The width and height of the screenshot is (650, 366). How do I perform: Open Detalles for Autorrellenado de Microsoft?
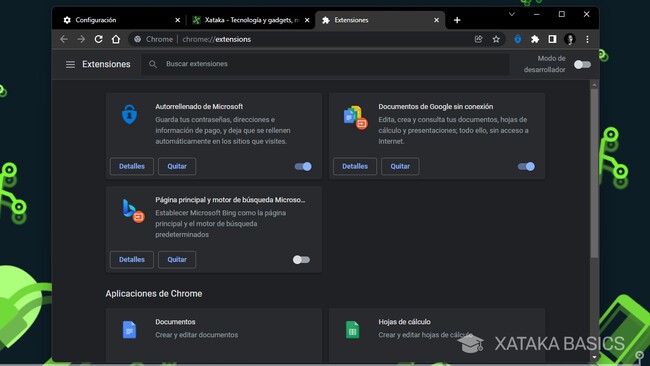click(x=132, y=166)
